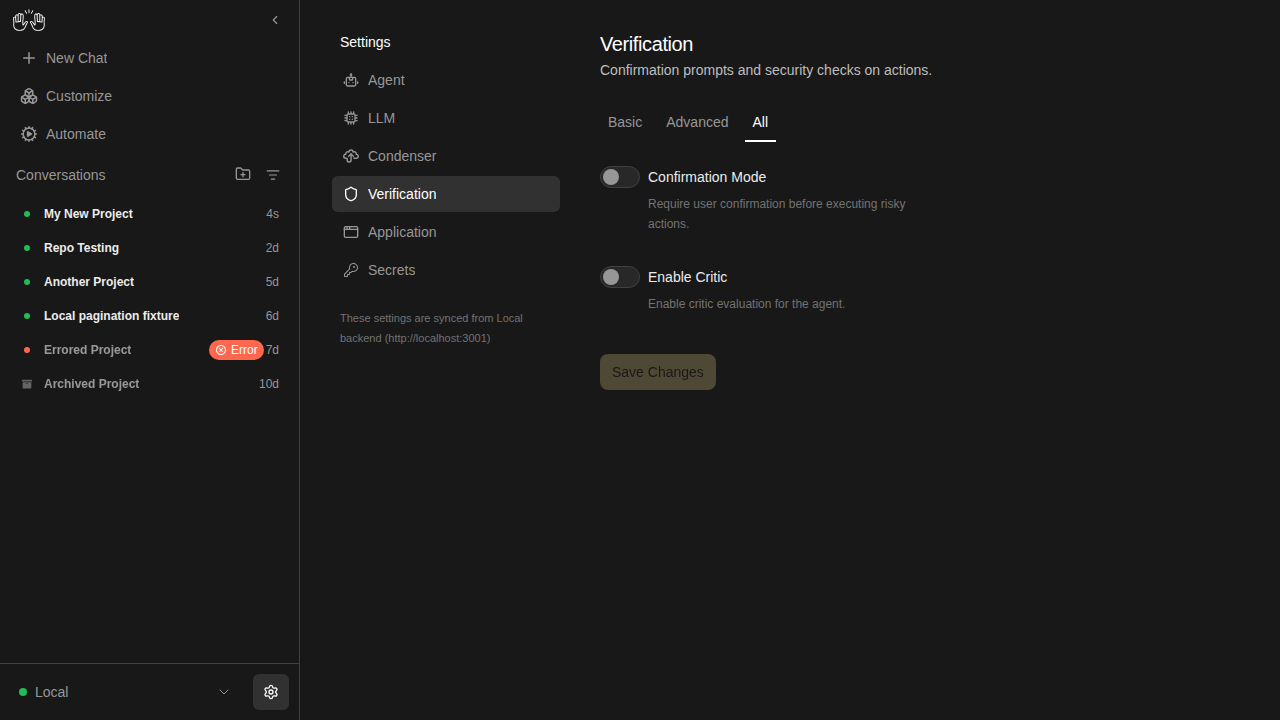Click the Agent robot icon
The image size is (1280, 720).
point(351,80)
